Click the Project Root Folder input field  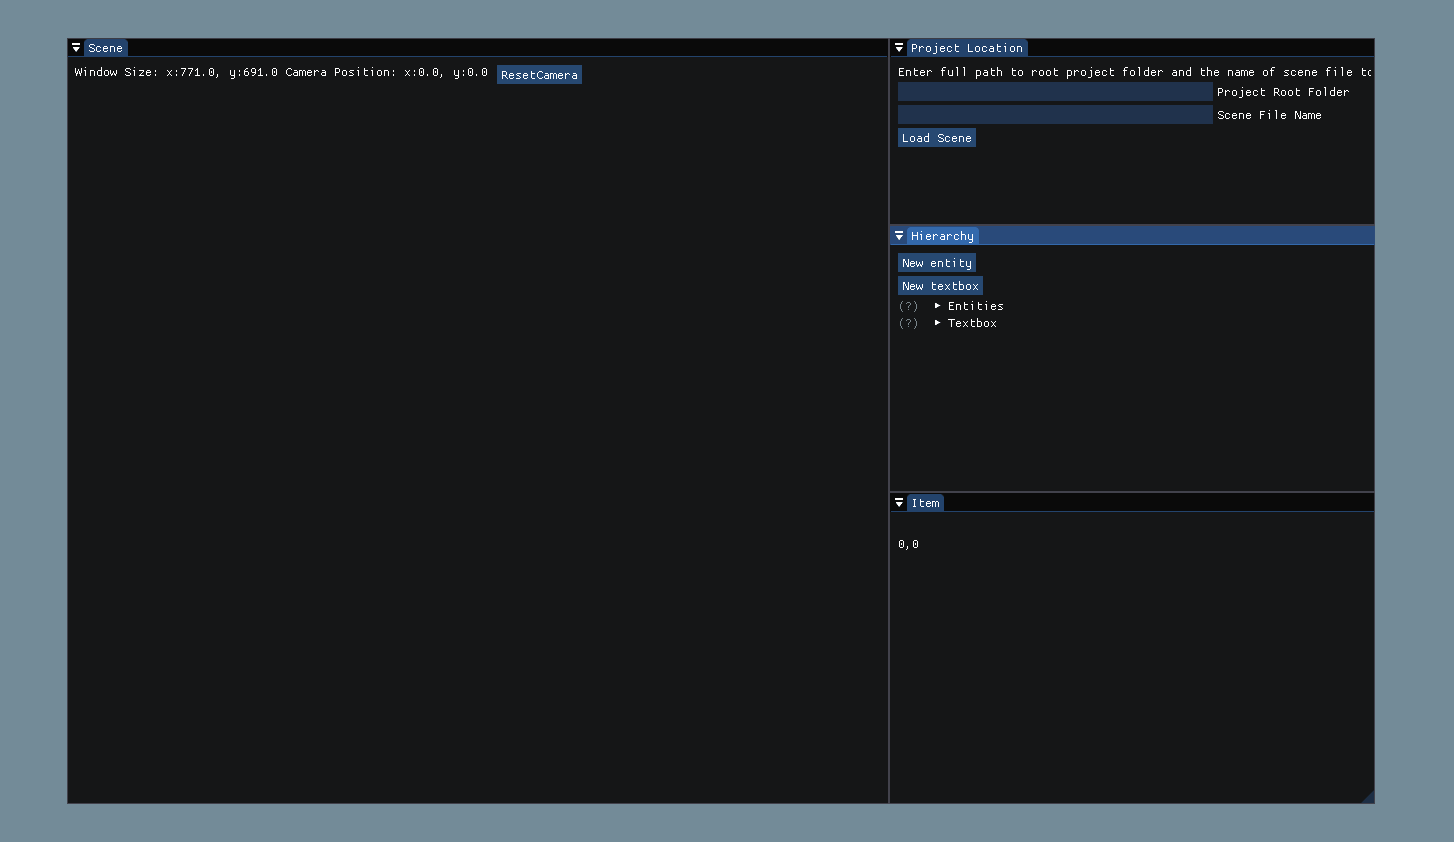1055,90
